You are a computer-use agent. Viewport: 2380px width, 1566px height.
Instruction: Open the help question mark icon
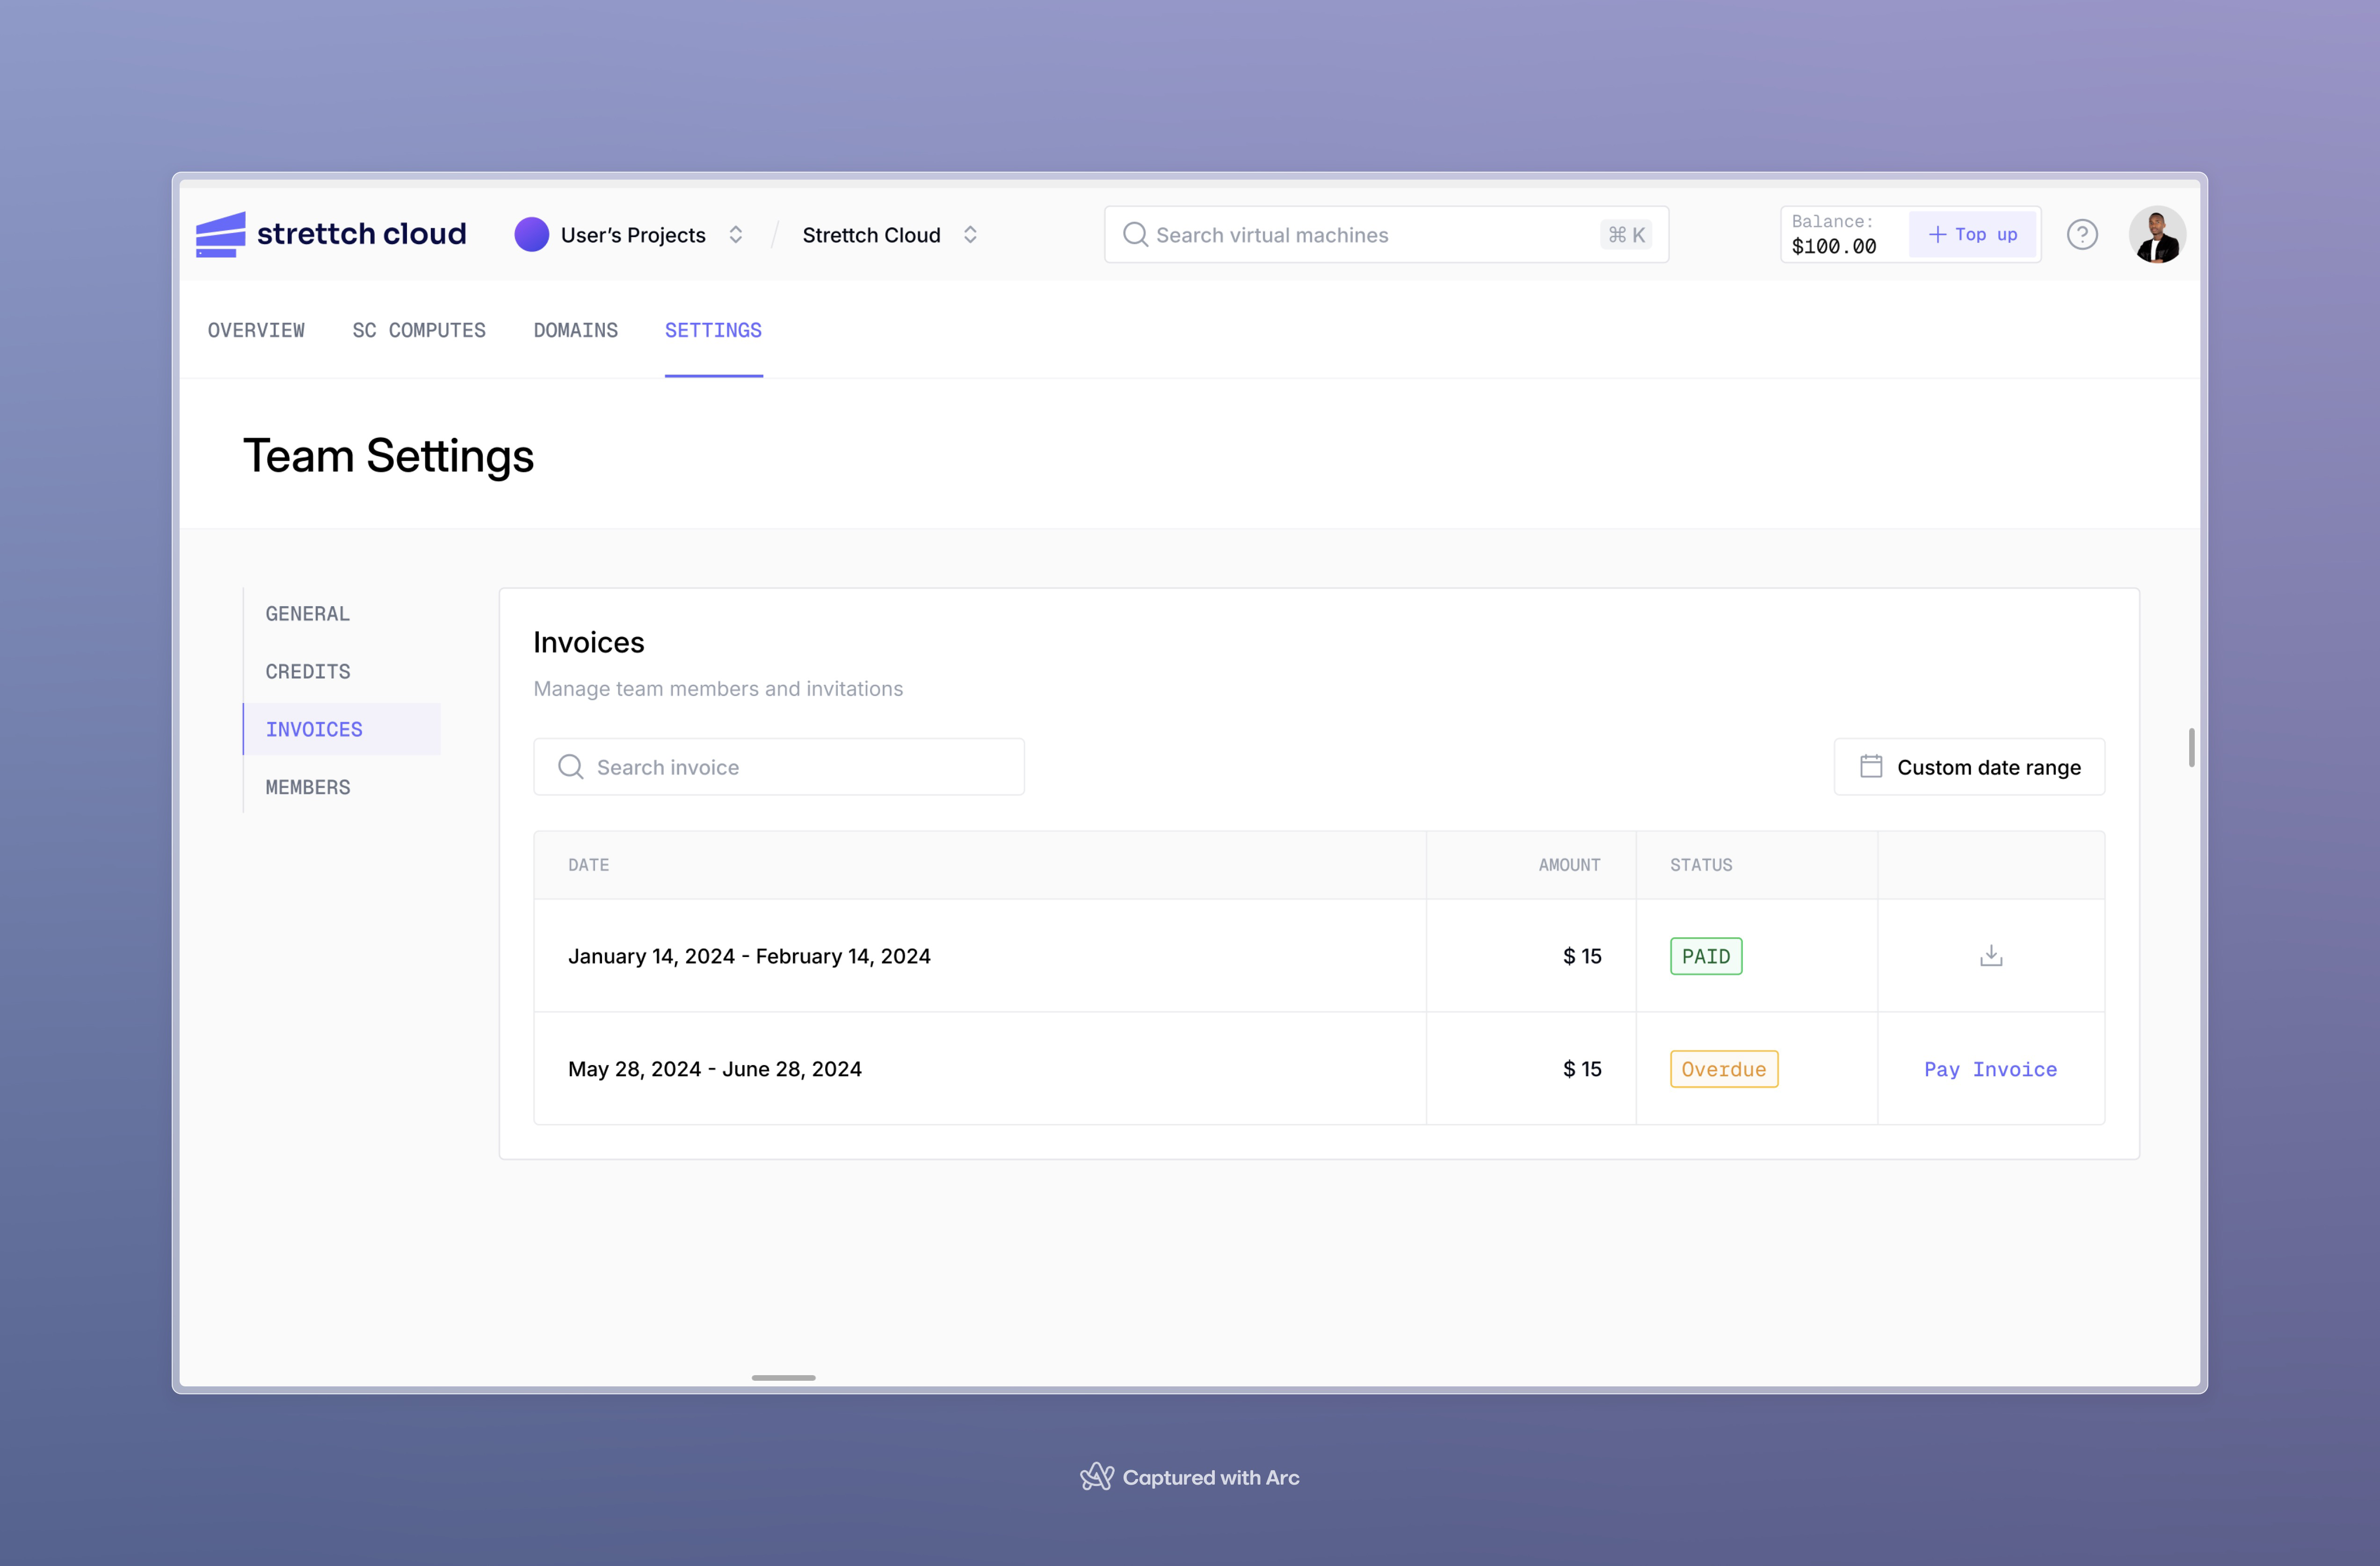pyautogui.click(x=2082, y=235)
